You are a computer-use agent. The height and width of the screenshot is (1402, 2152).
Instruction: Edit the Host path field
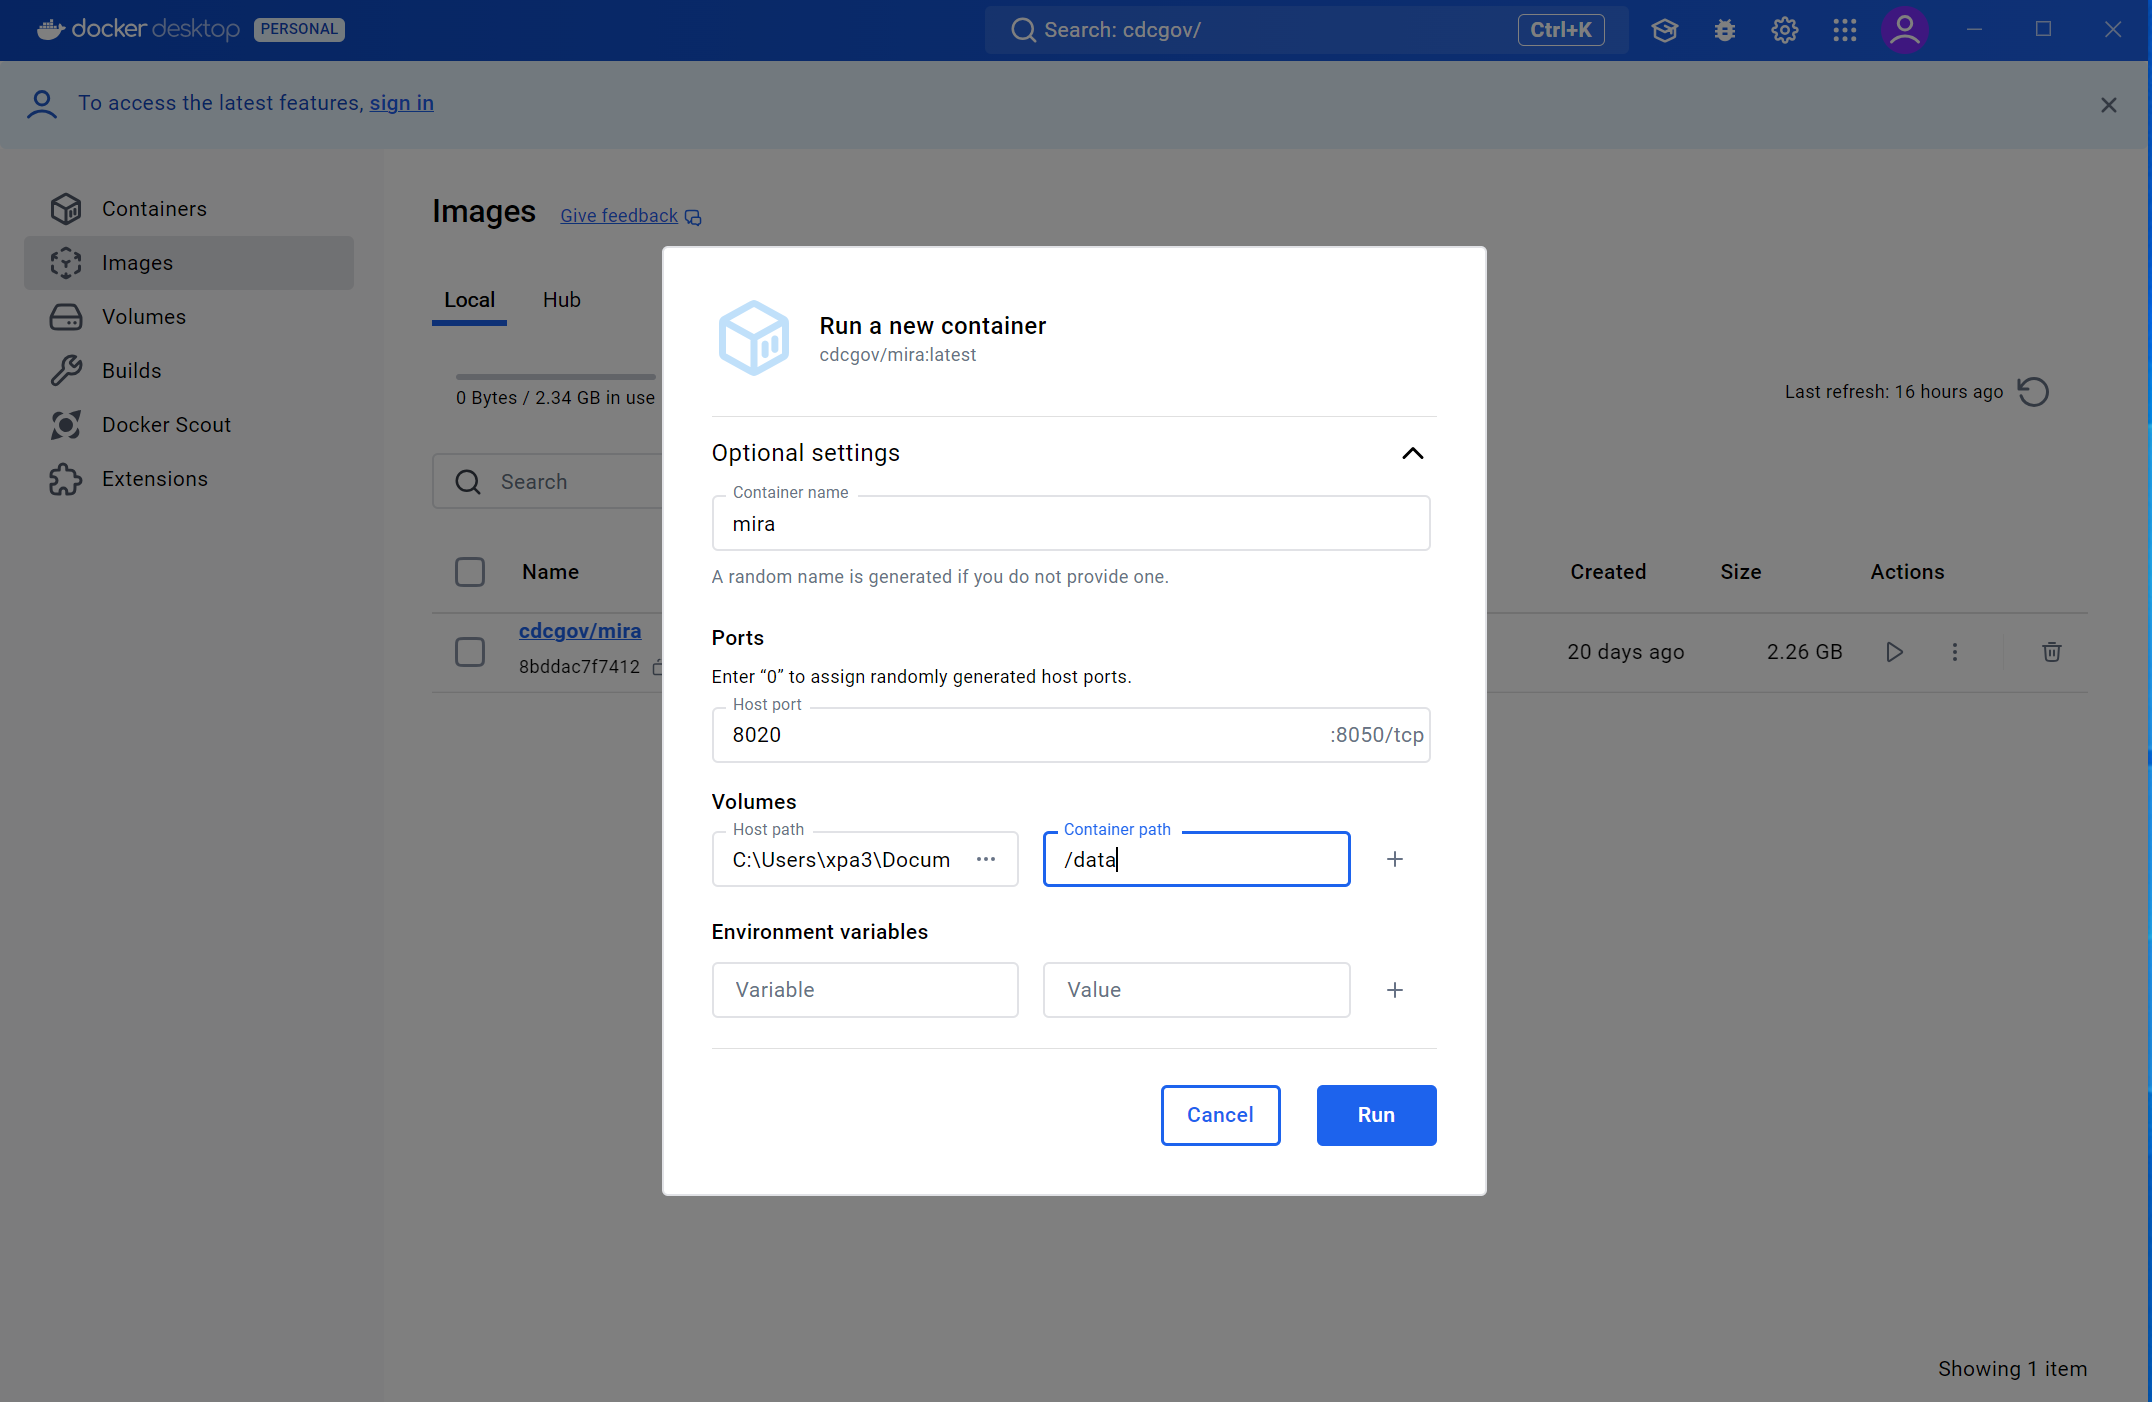coord(865,859)
